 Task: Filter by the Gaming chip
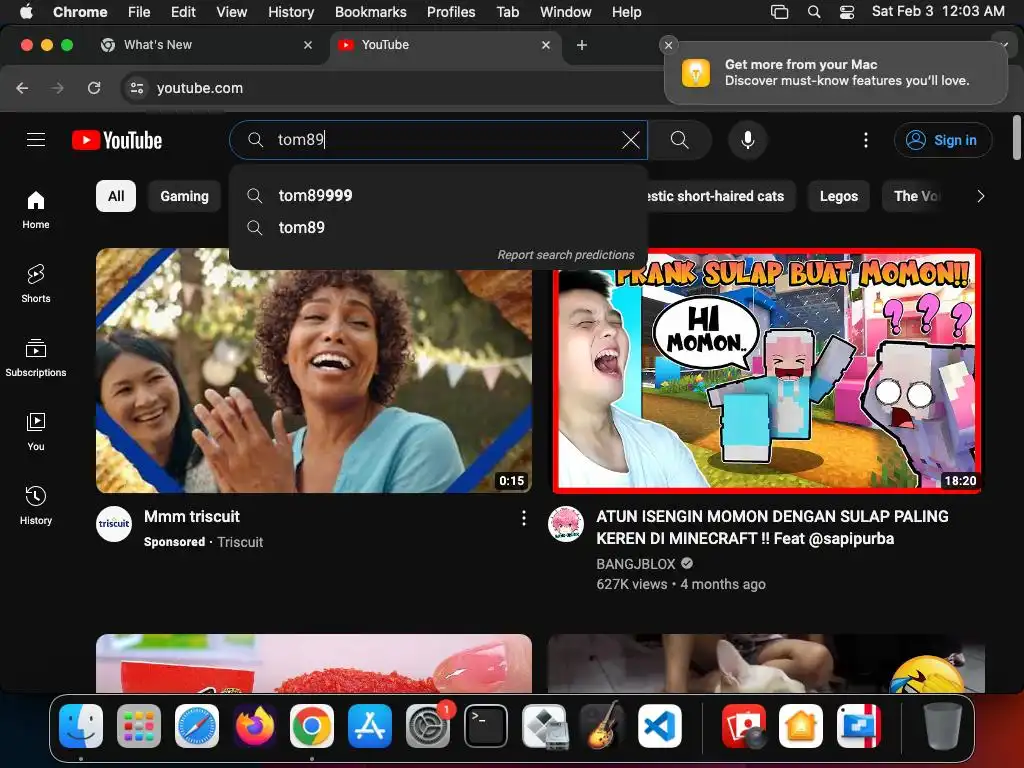click(x=185, y=196)
